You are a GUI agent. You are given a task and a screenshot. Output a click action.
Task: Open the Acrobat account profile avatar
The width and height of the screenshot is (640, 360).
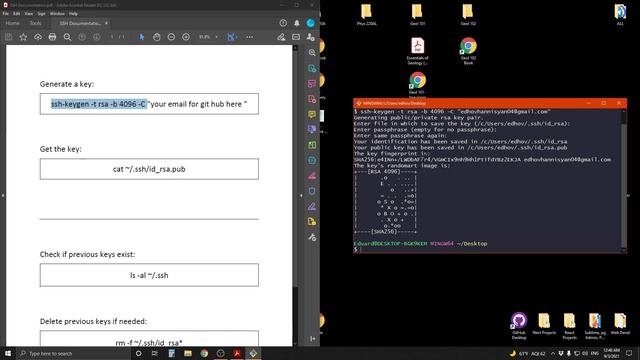311,23
